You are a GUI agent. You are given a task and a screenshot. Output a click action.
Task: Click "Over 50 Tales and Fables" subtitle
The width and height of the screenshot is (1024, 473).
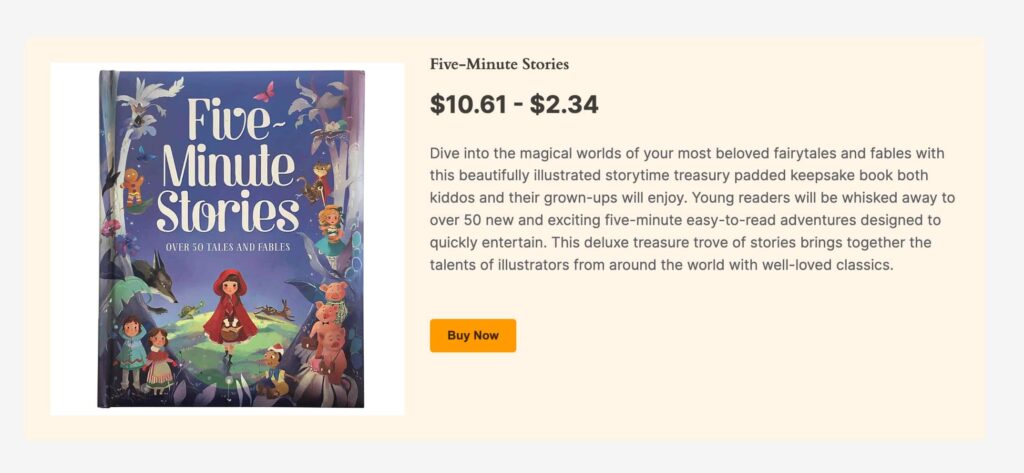tap(228, 248)
